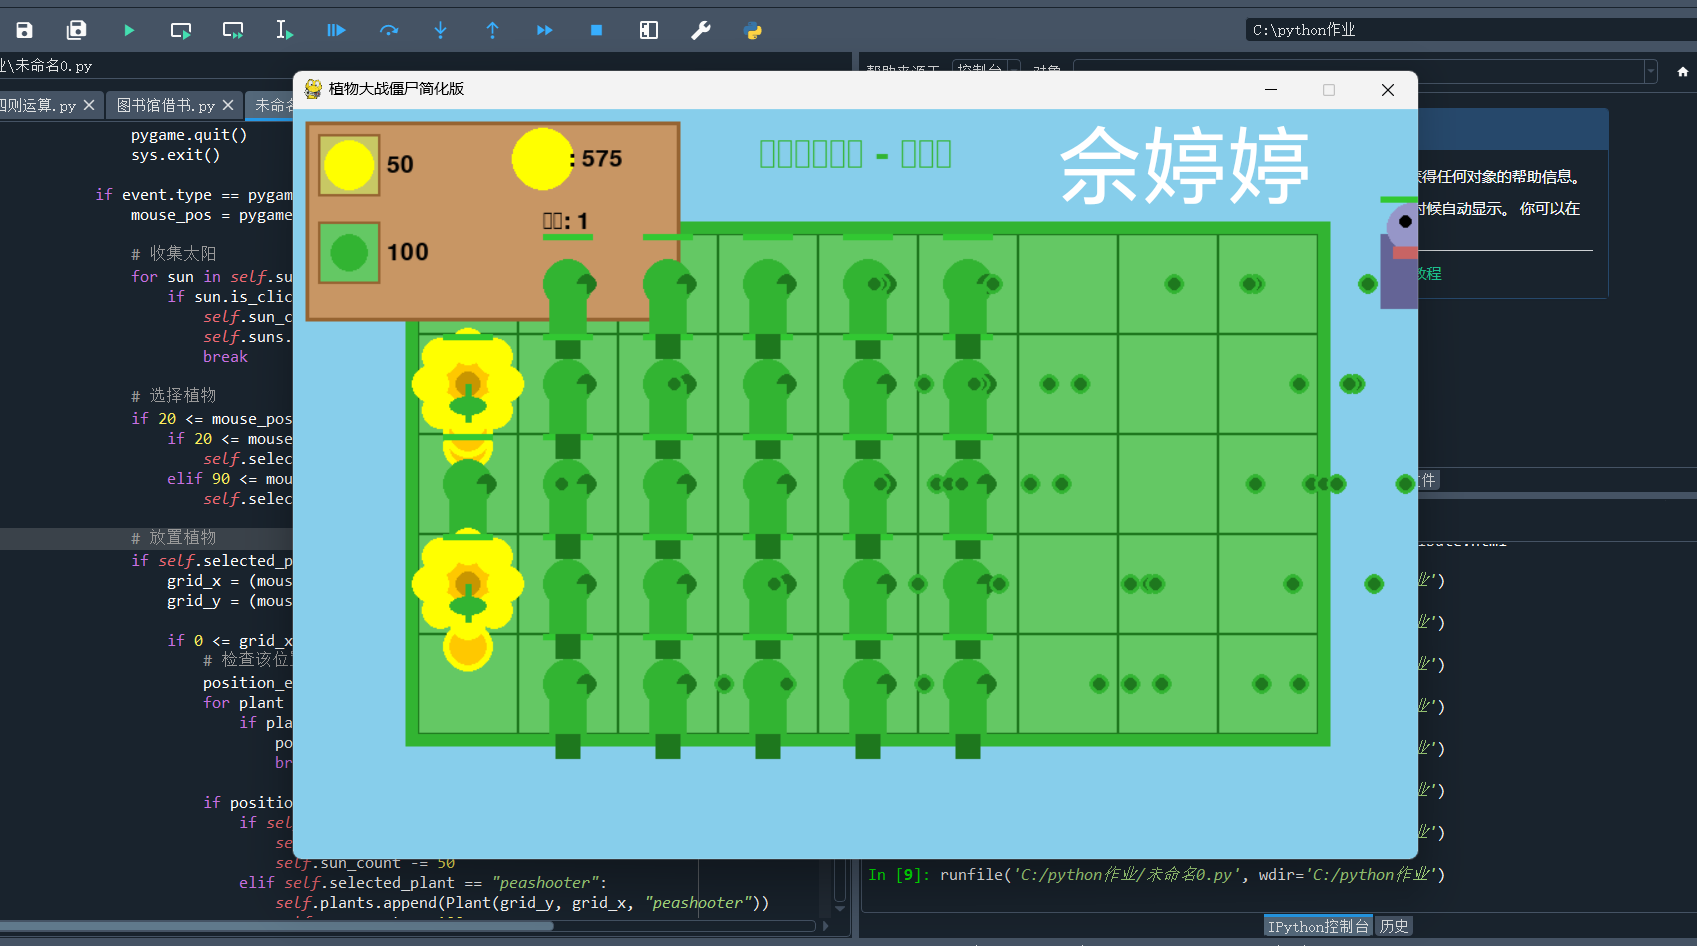The width and height of the screenshot is (1697, 946).
Task: Click the 'break' keyword in the editor
Action: coord(225,357)
